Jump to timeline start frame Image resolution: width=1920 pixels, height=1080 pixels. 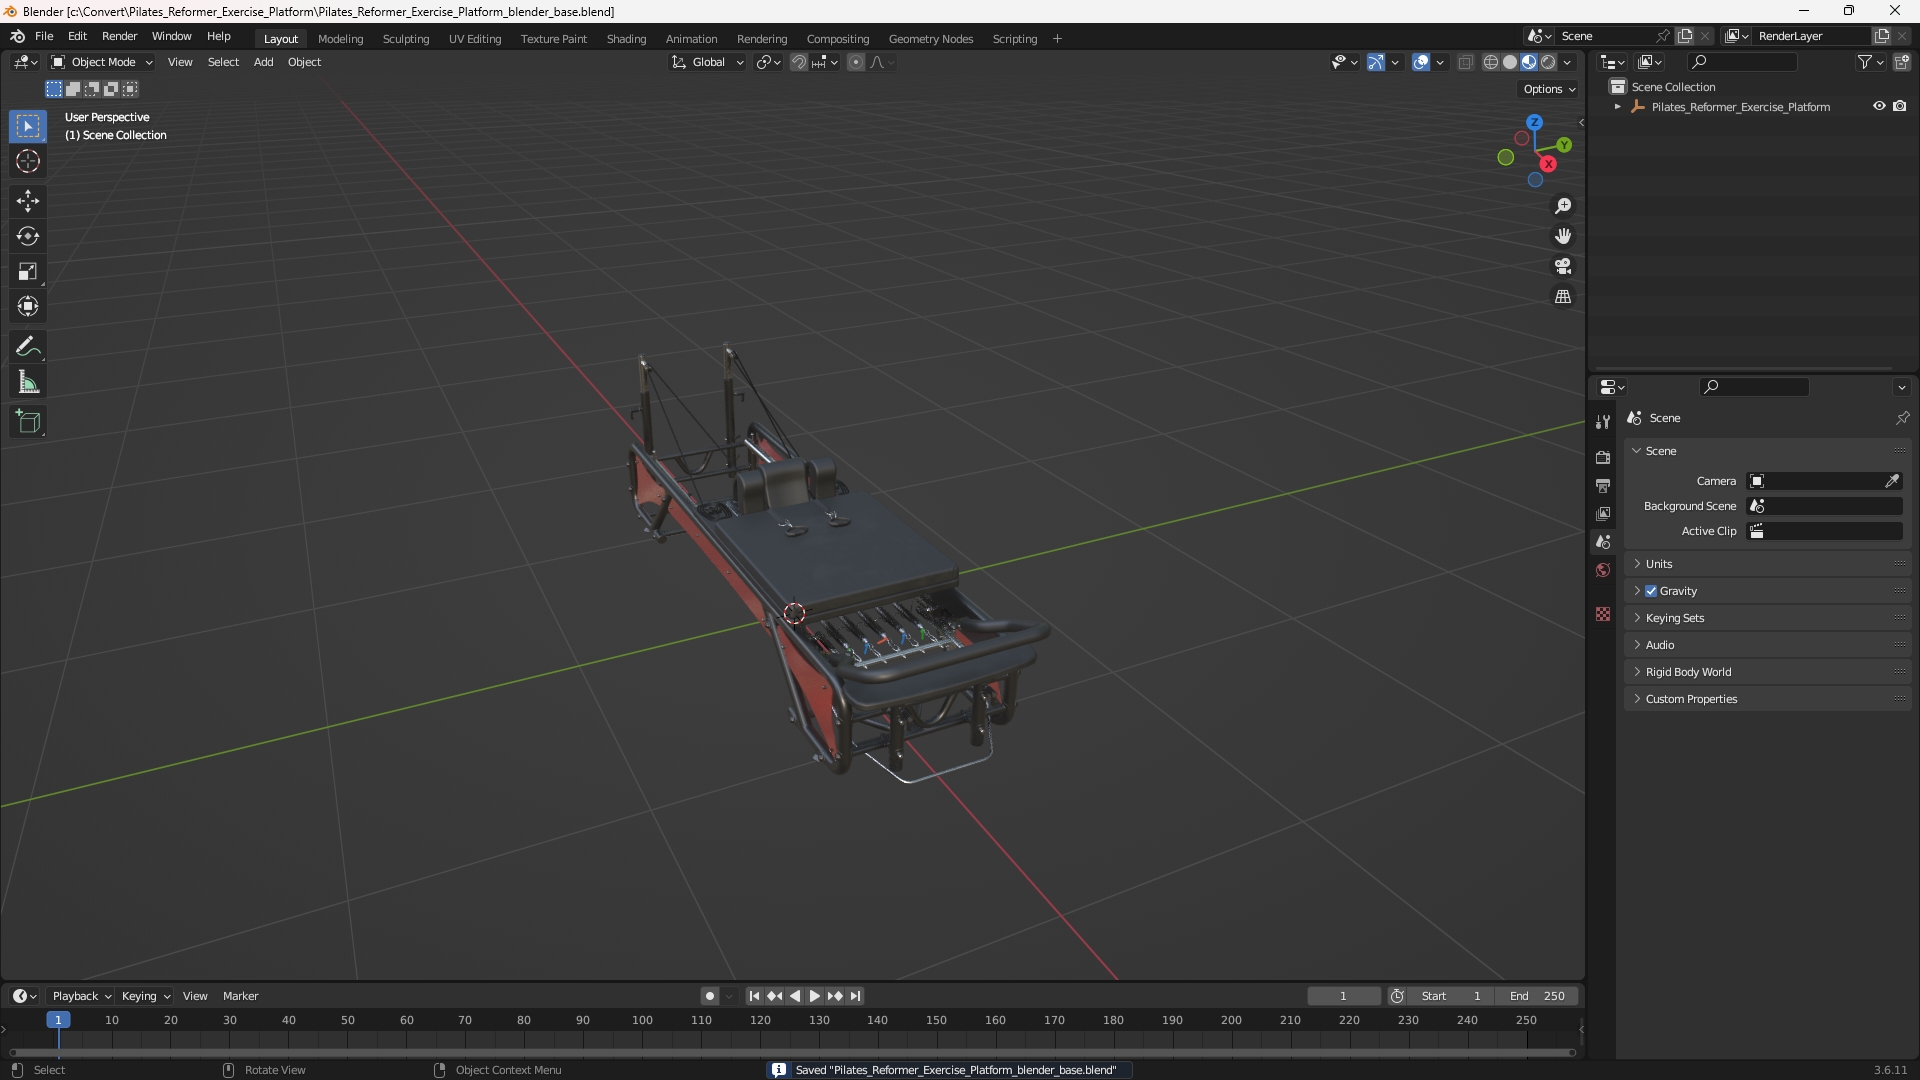pos(754,996)
